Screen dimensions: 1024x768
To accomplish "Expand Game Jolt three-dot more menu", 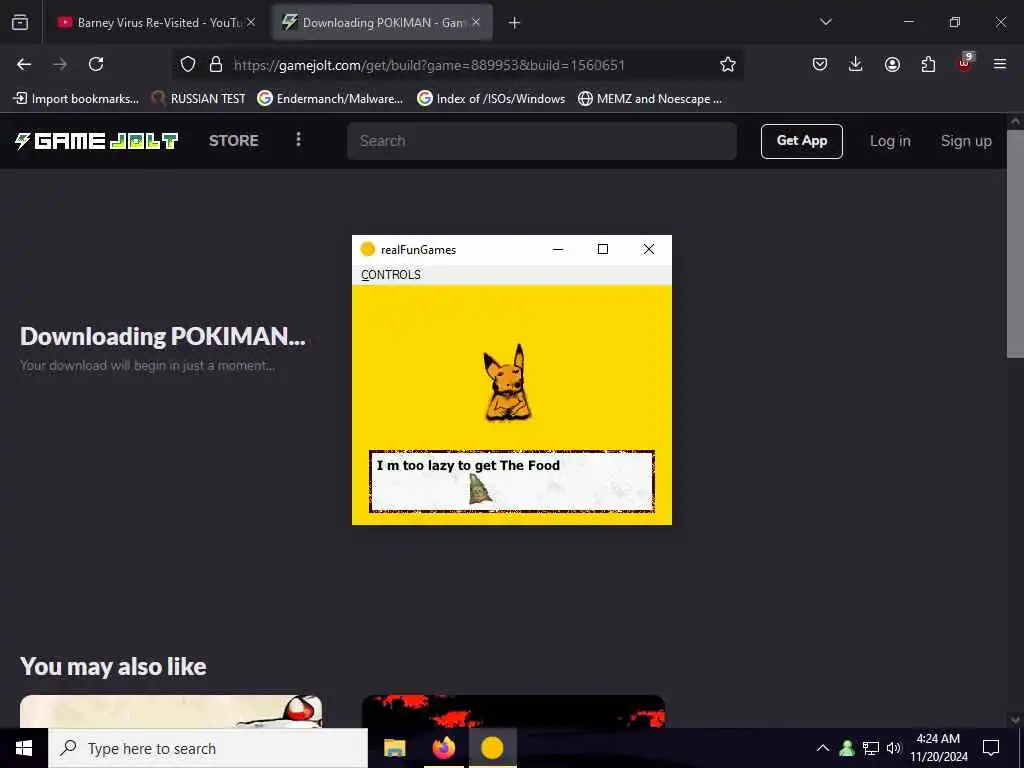I will tap(298, 140).
